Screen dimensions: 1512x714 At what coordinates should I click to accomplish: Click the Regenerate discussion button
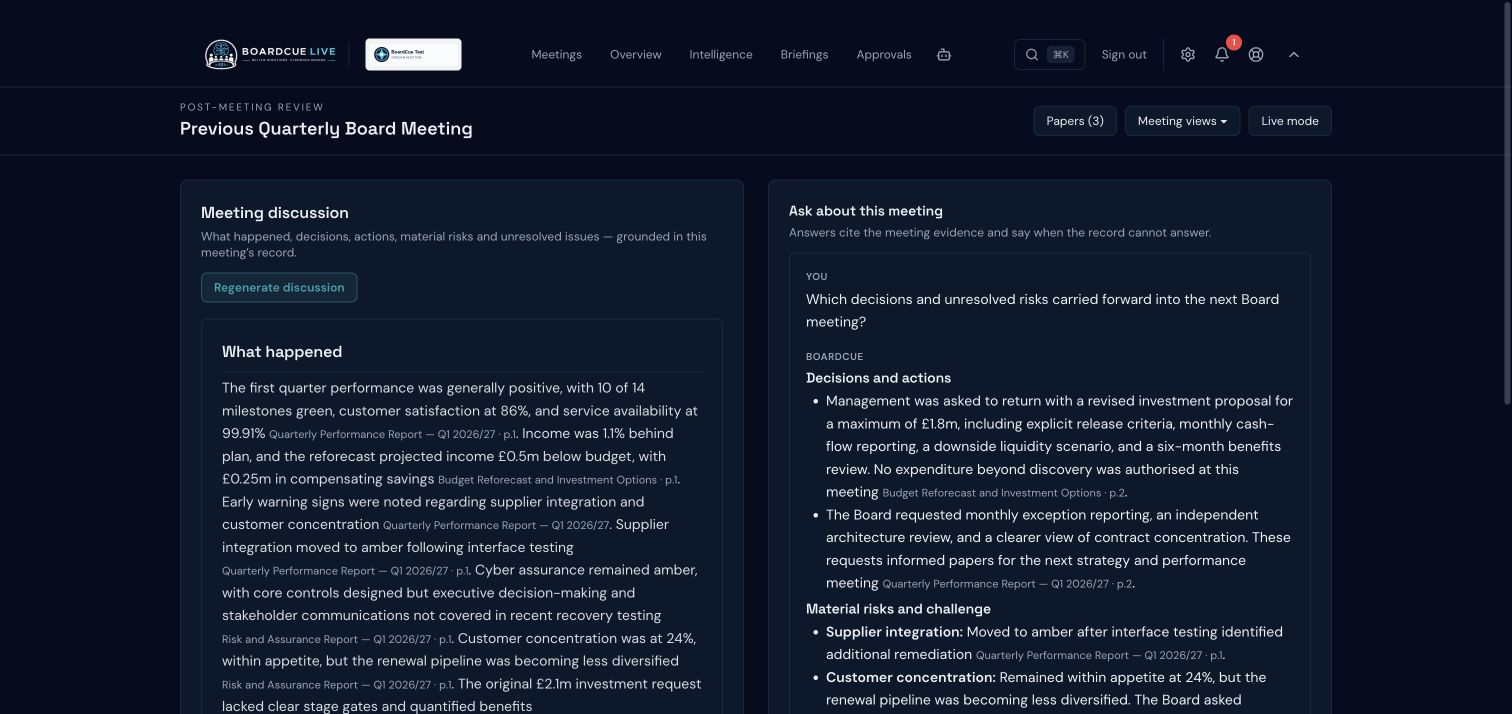279,288
